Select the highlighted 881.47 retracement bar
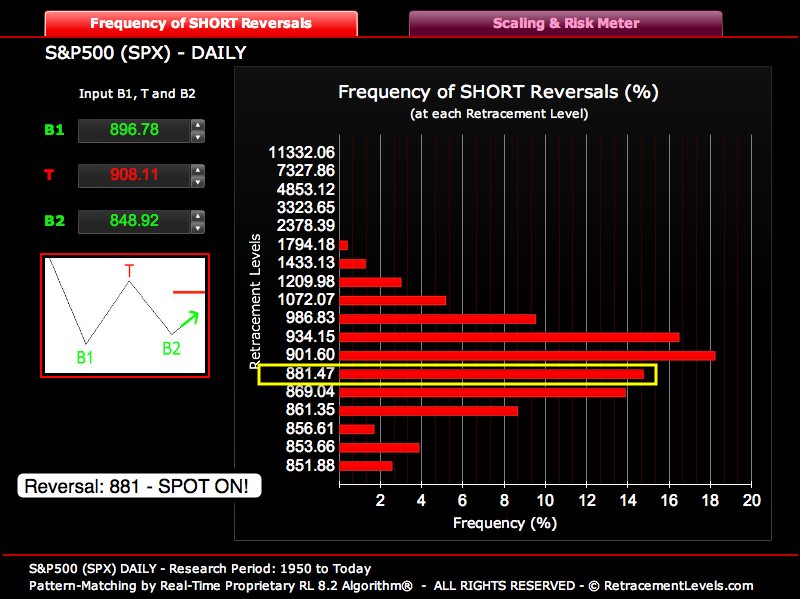802x599 pixels. click(x=492, y=374)
